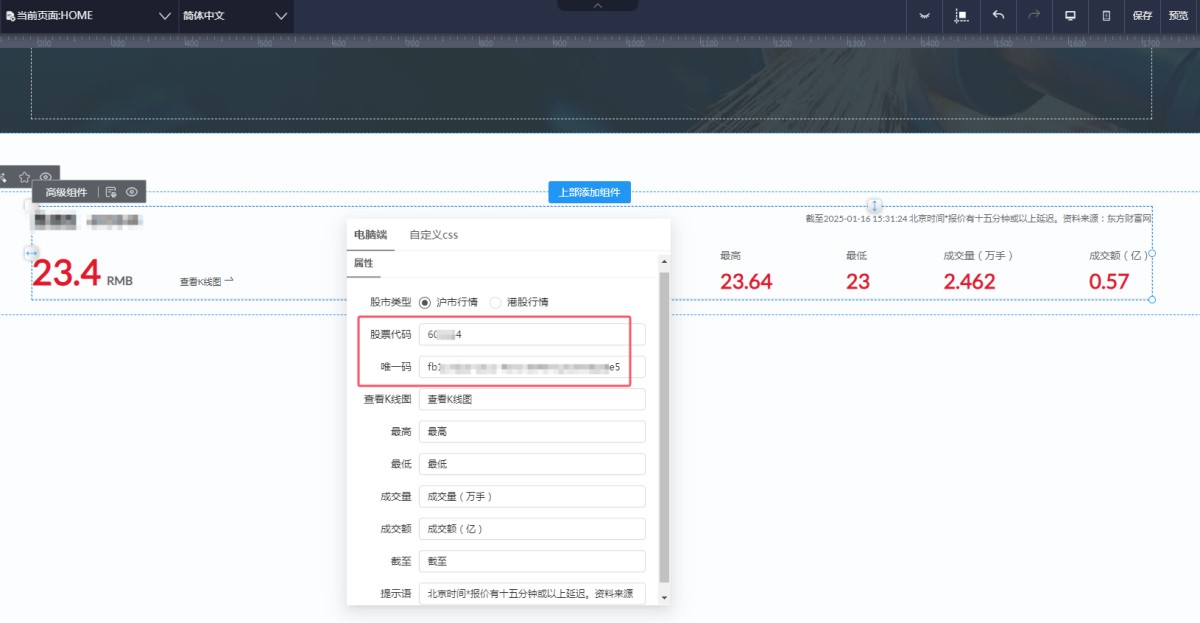Click the 保存 save button

point(1142,16)
